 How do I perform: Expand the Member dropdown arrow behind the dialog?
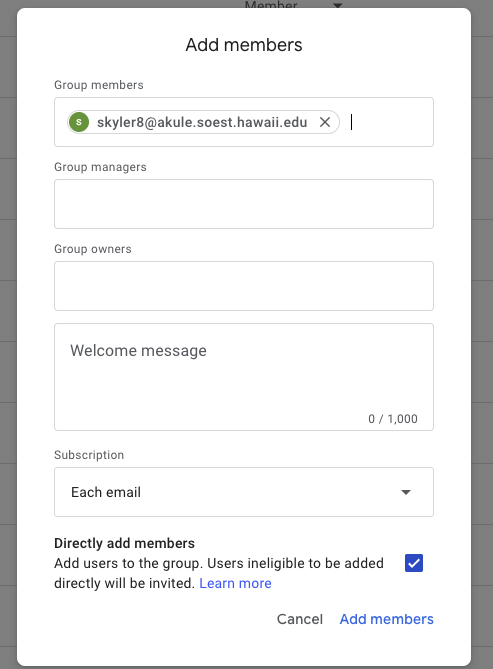tap(338, 5)
